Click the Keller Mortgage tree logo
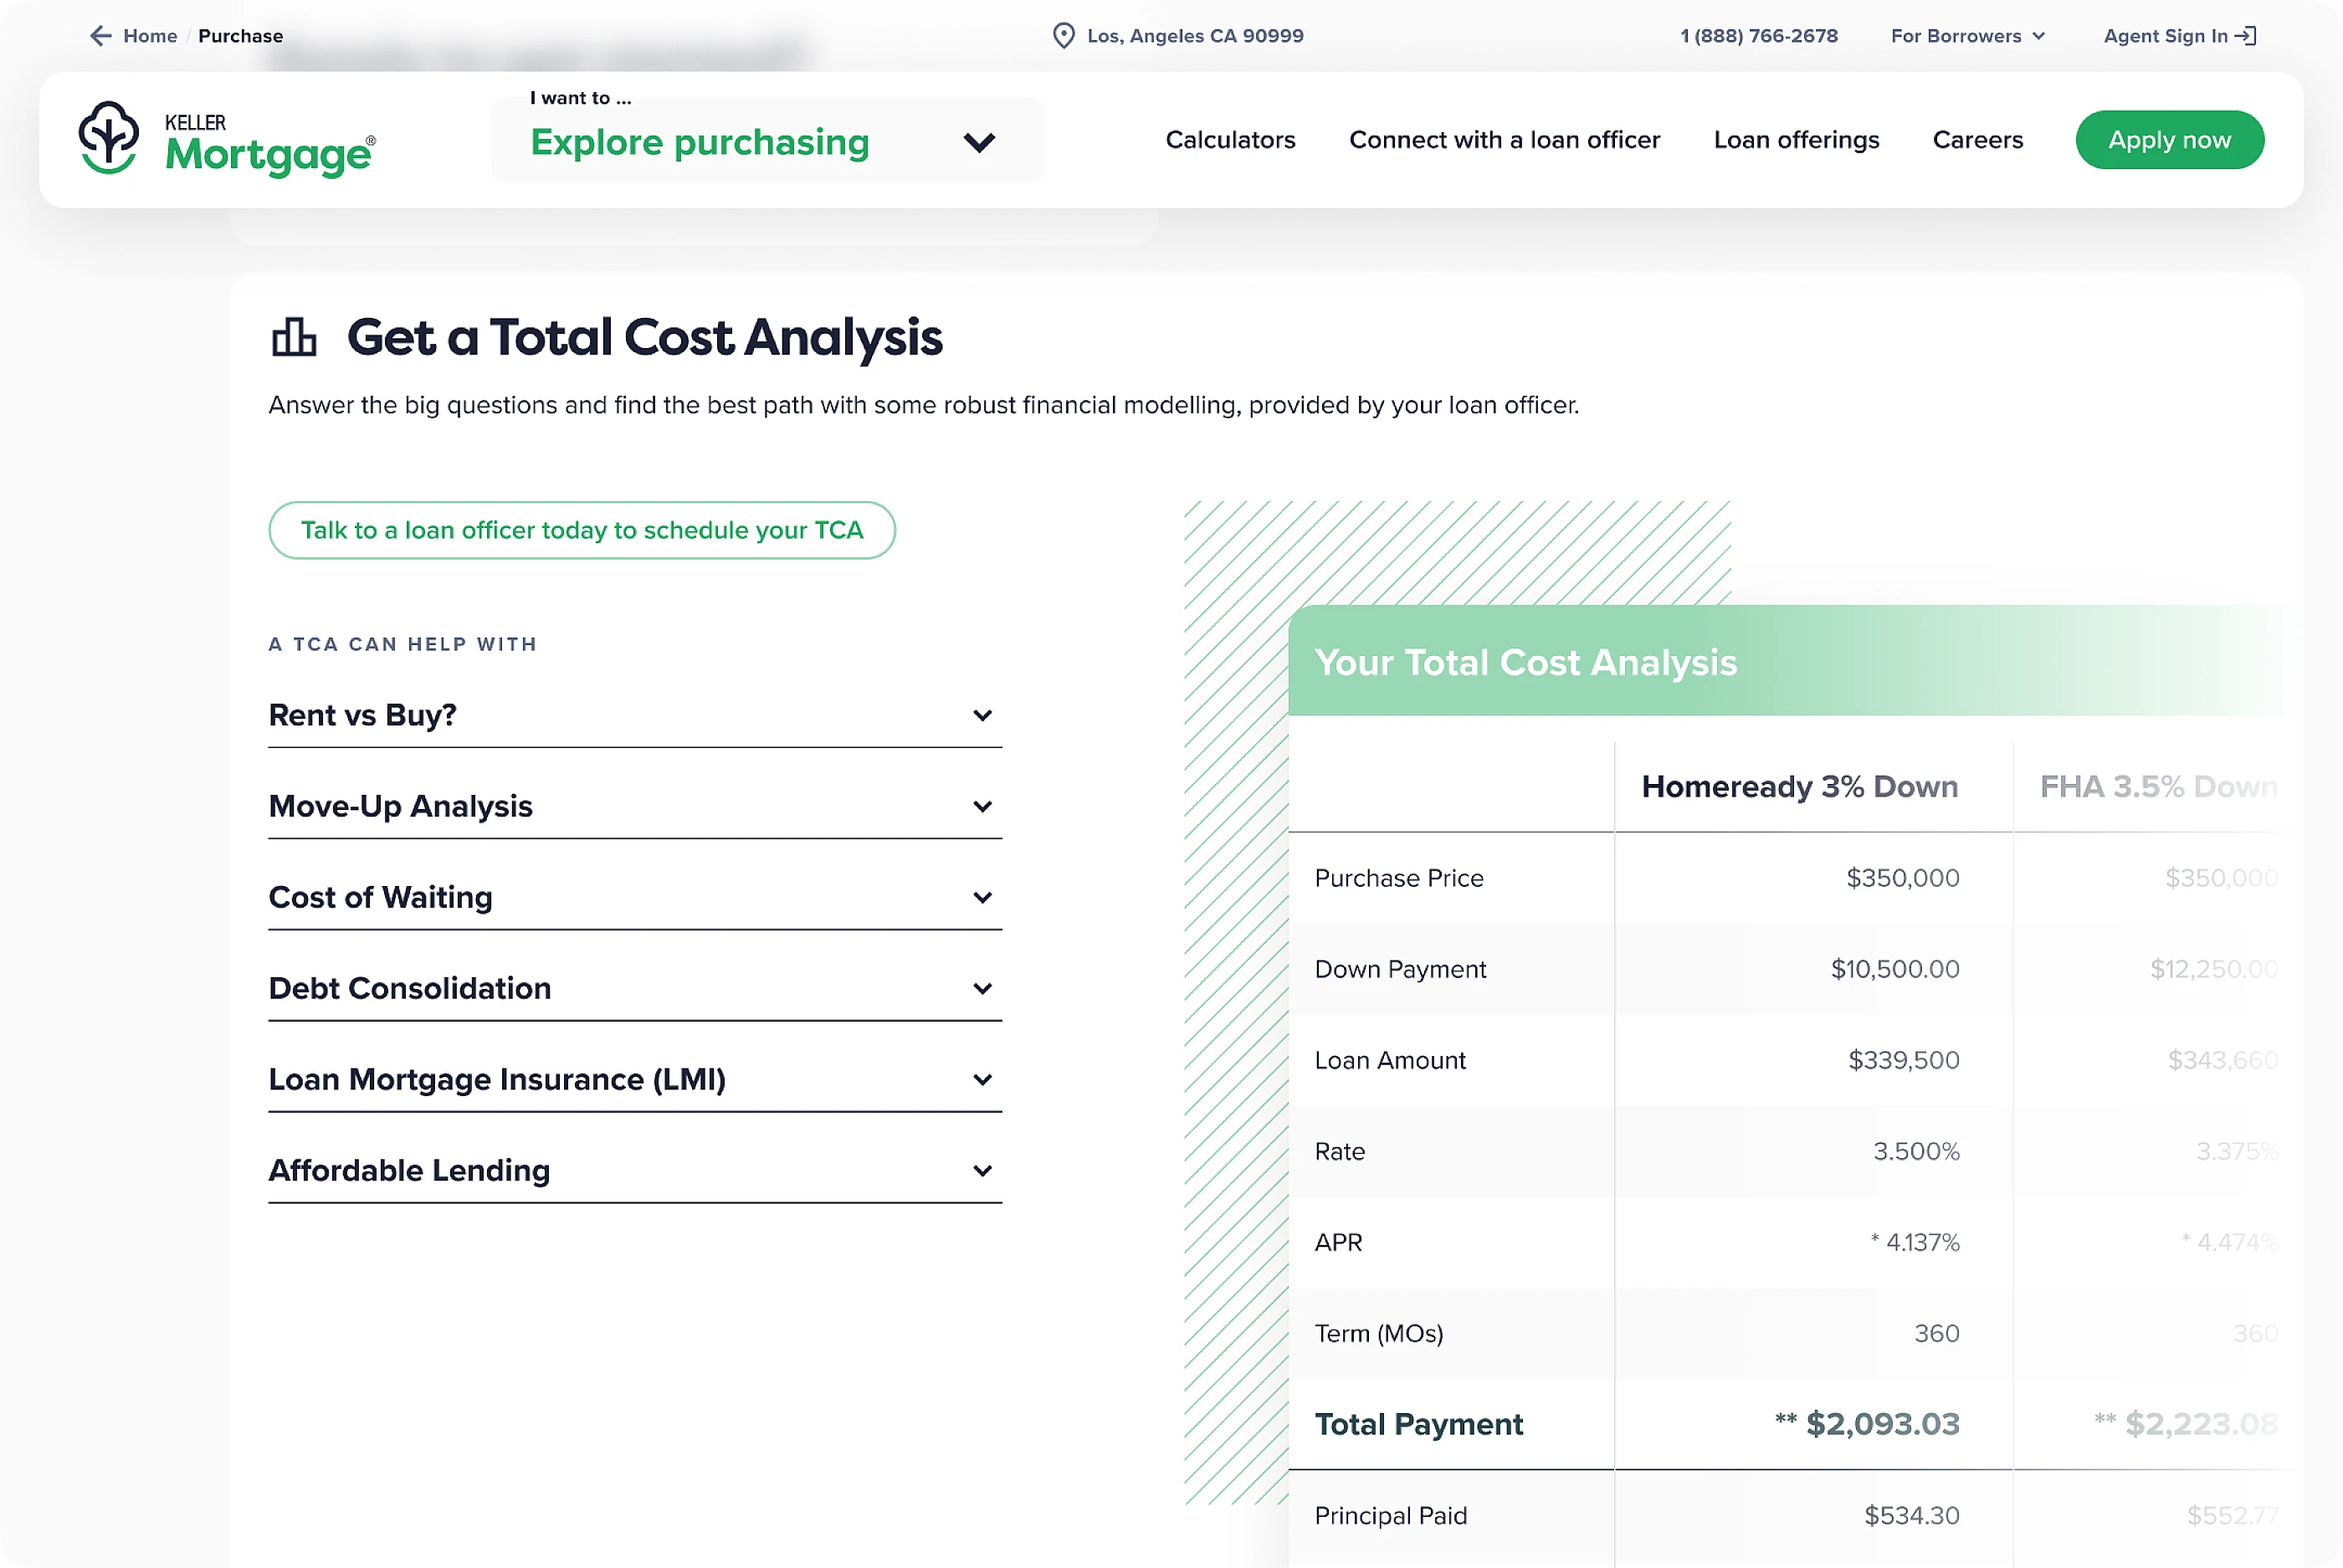 click(108, 139)
